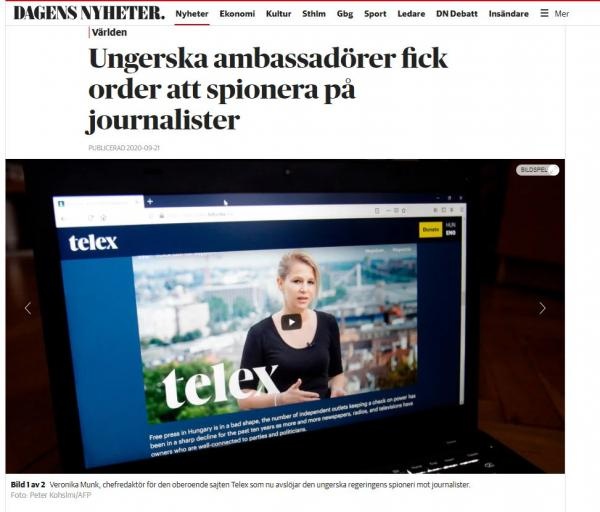Image resolution: width=600 pixels, height=512 pixels.
Task: Show previous image with left arrow
Action: click(x=28, y=308)
